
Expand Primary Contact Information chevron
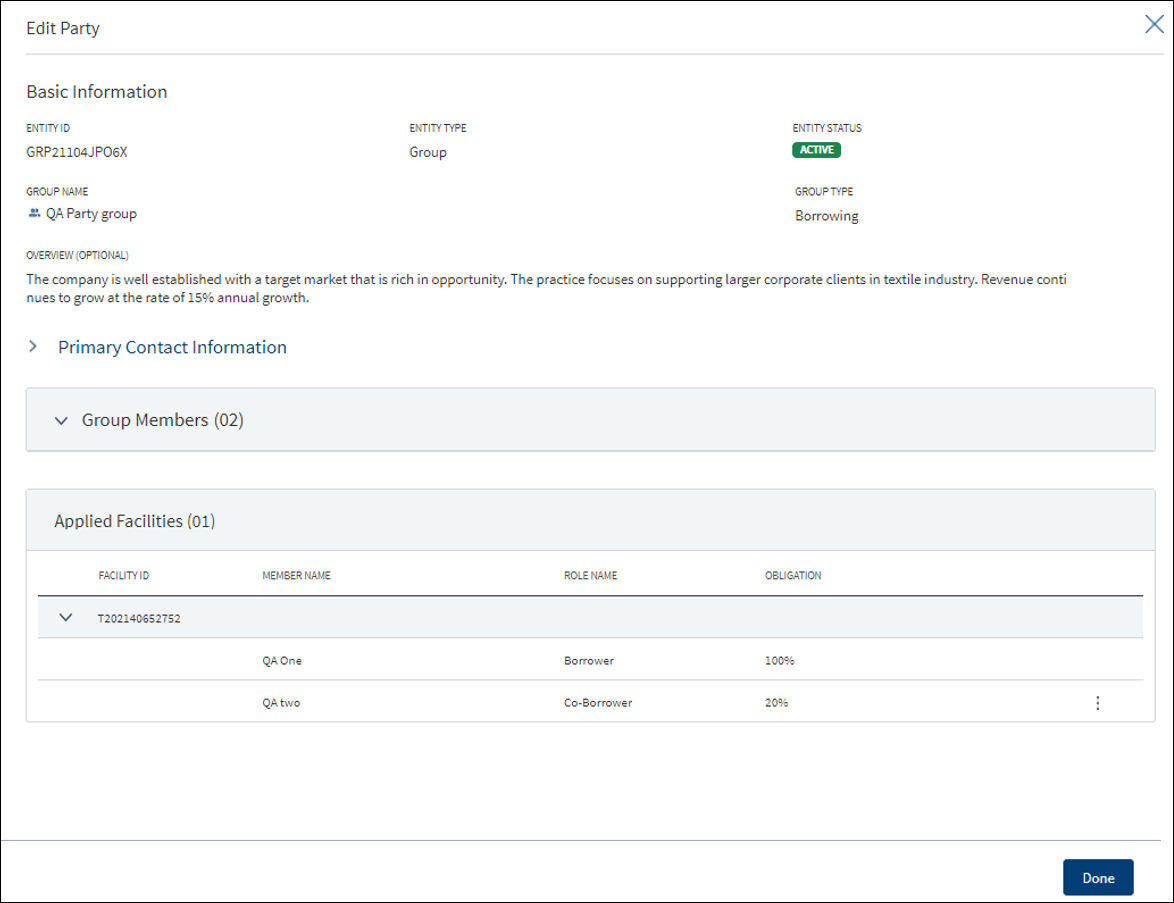33,347
